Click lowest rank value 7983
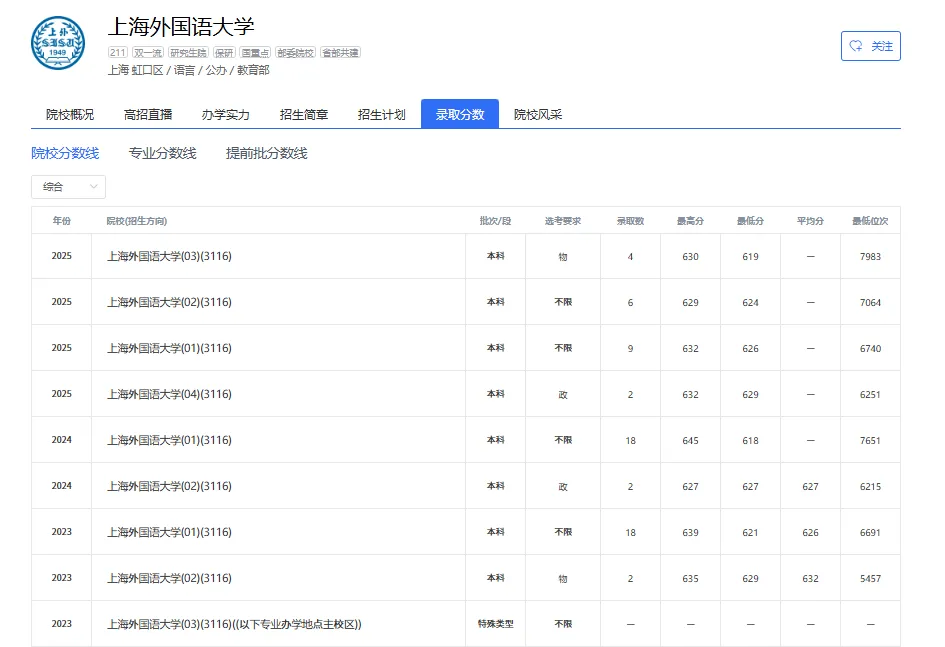This screenshot has width=945, height=647. [870, 257]
